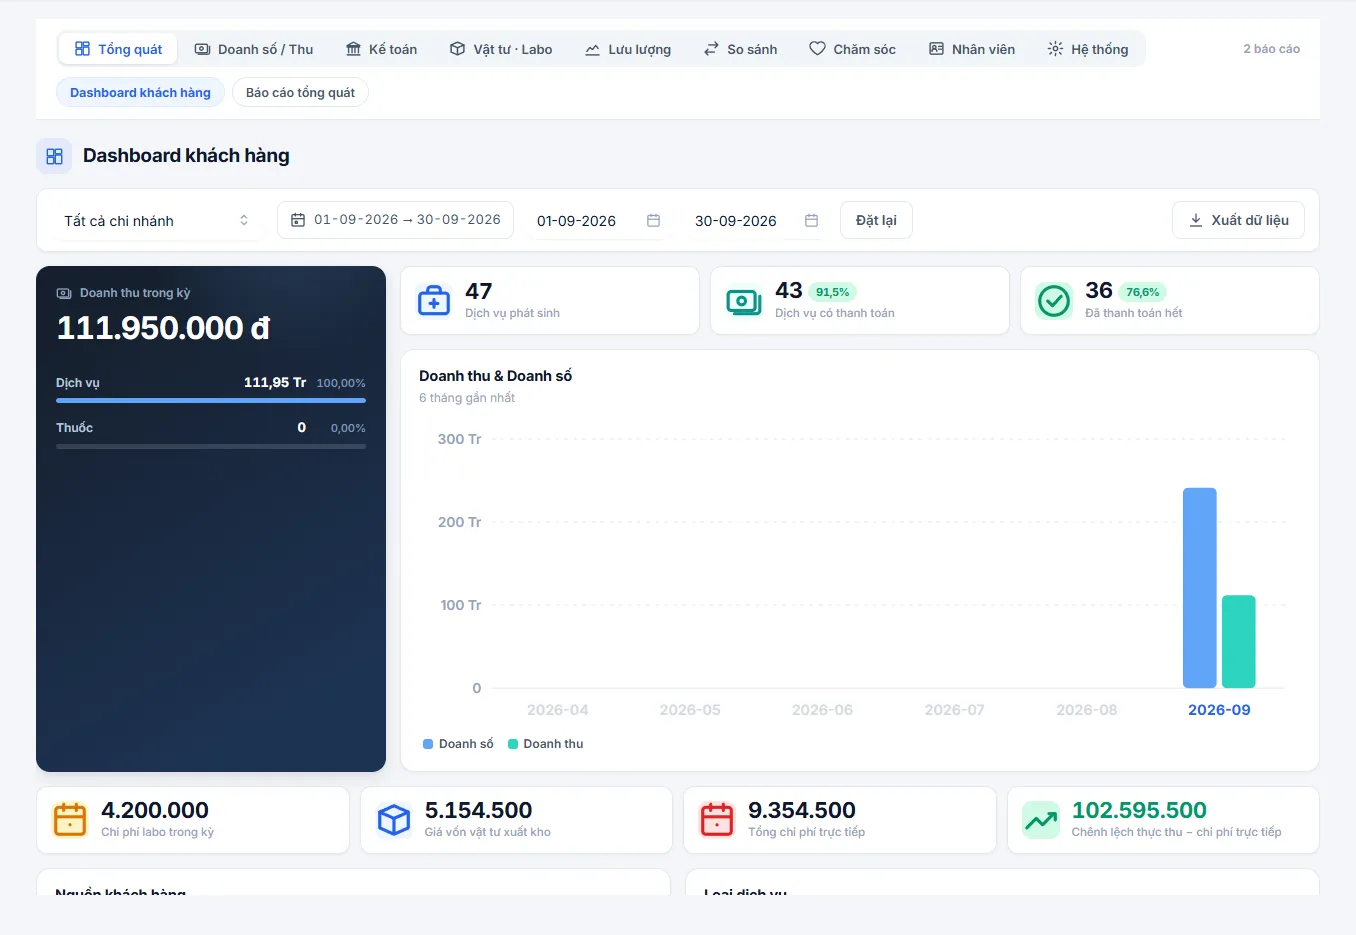This screenshot has width=1356, height=935.
Task: Click the Doanh thu & Doanh số chart title
Action: tap(495, 376)
